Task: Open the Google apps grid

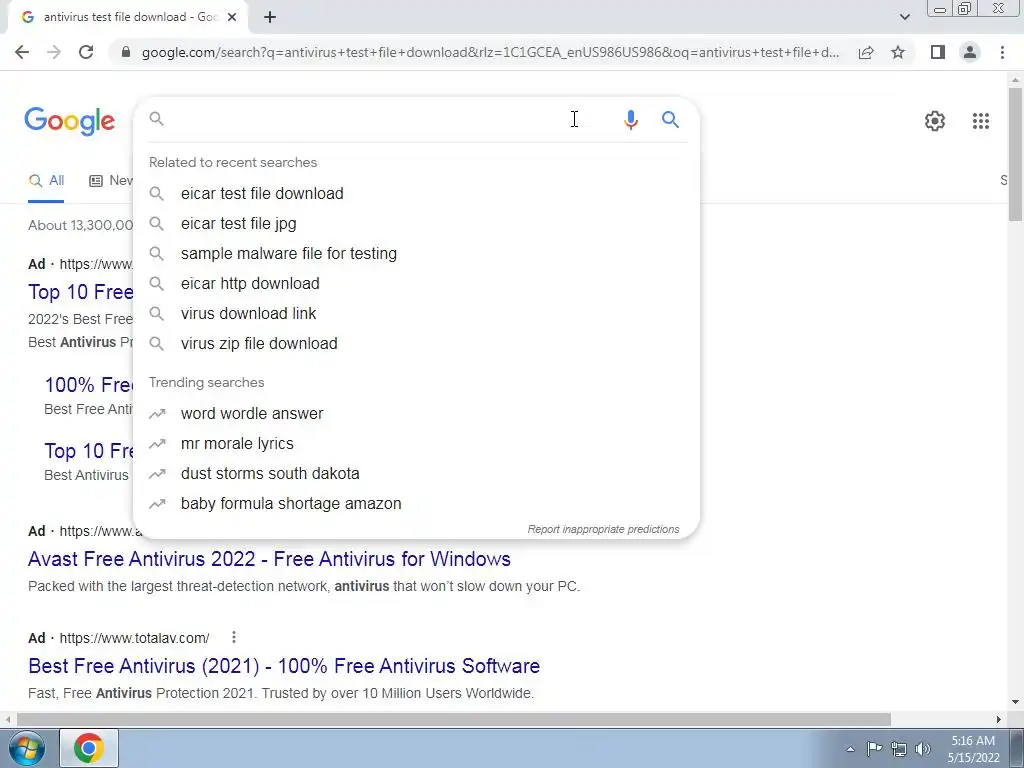Action: pyautogui.click(x=980, y=121)
